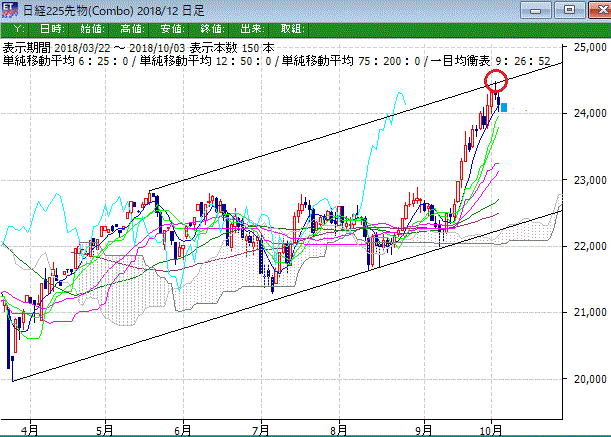
Task: Click the 23,000 price axis label
Action: coord(590,180)
